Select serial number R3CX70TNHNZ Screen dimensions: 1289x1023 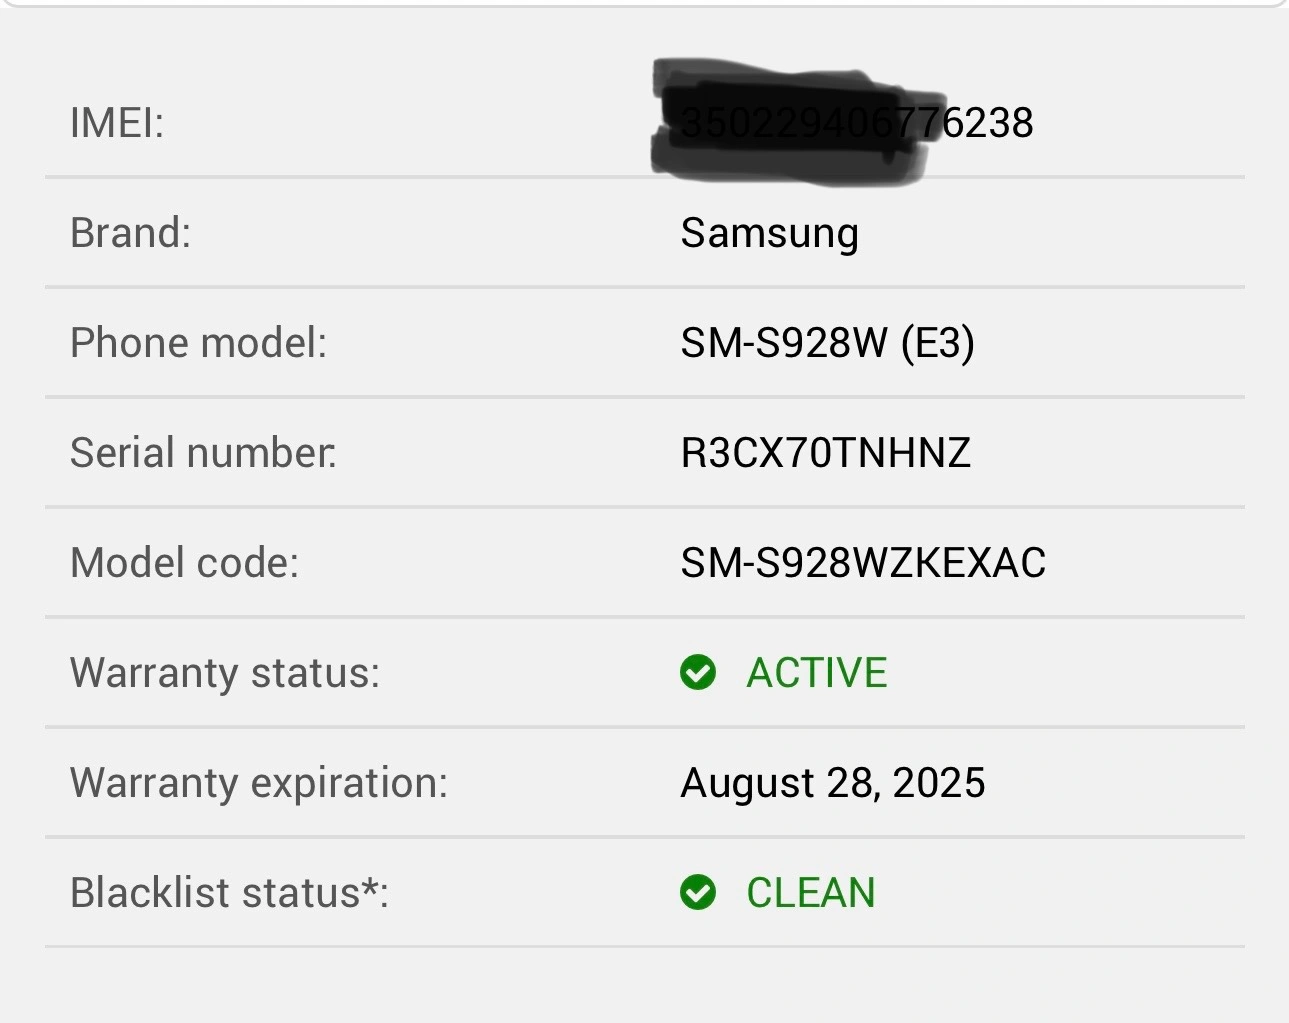coord(825,453)
